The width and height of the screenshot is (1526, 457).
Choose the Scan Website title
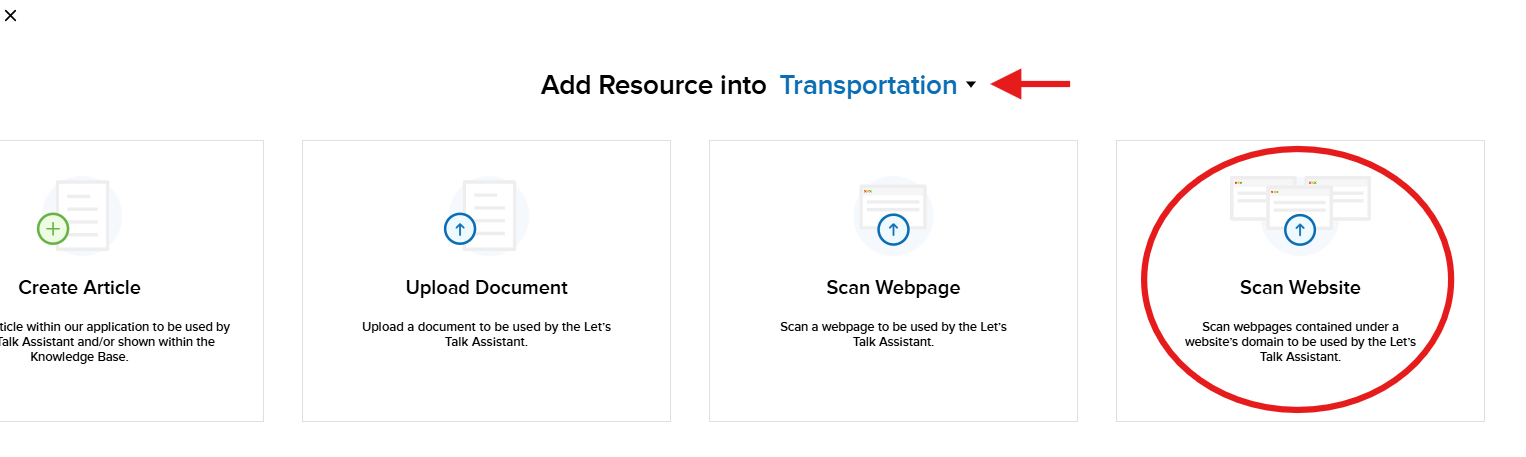pos(1300,288)
